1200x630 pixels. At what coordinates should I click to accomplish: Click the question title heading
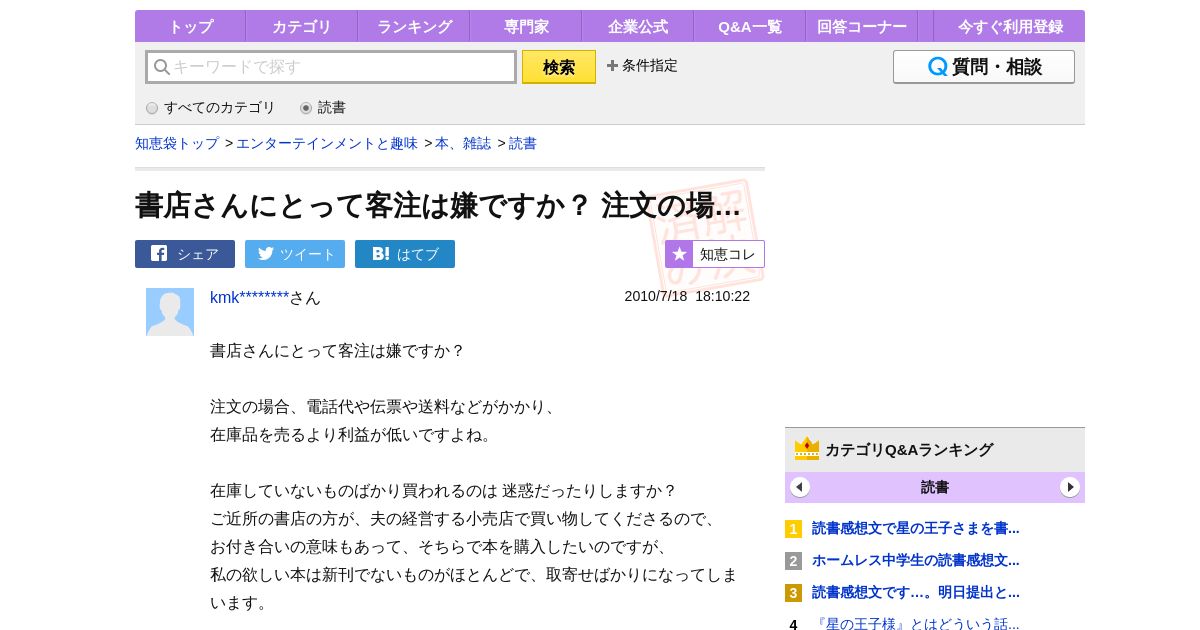click(x=438, y=206)
